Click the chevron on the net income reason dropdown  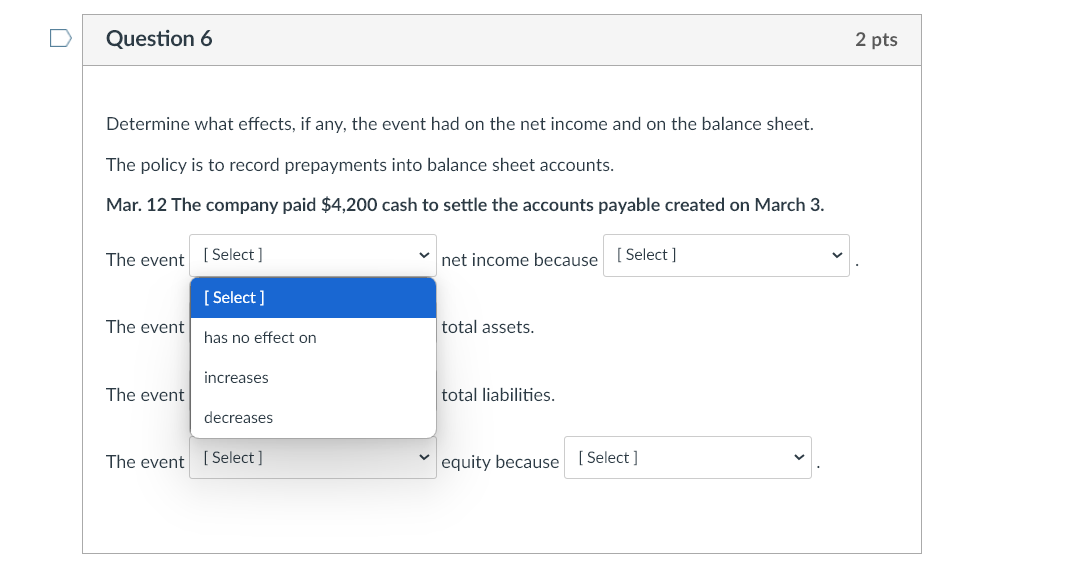pos(836,256)
